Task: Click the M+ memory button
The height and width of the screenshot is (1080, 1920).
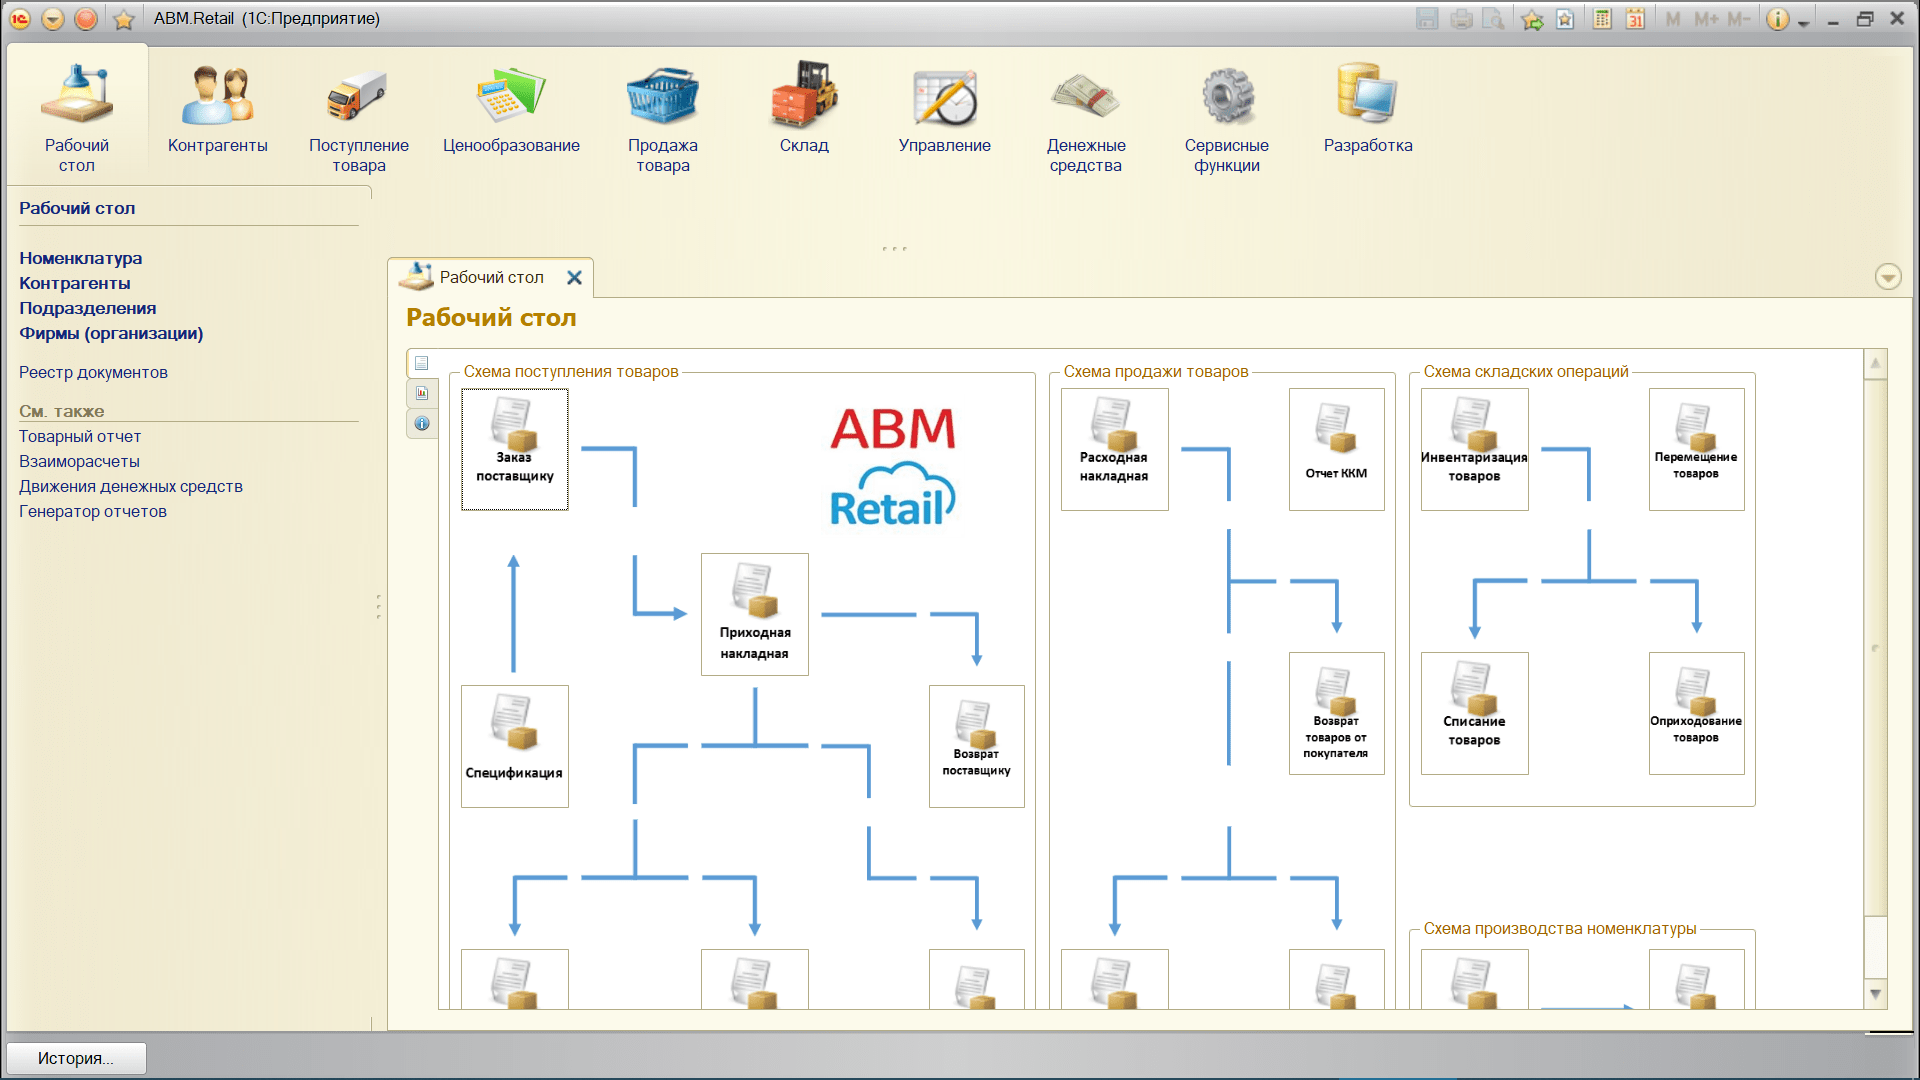Action: 1706,19
